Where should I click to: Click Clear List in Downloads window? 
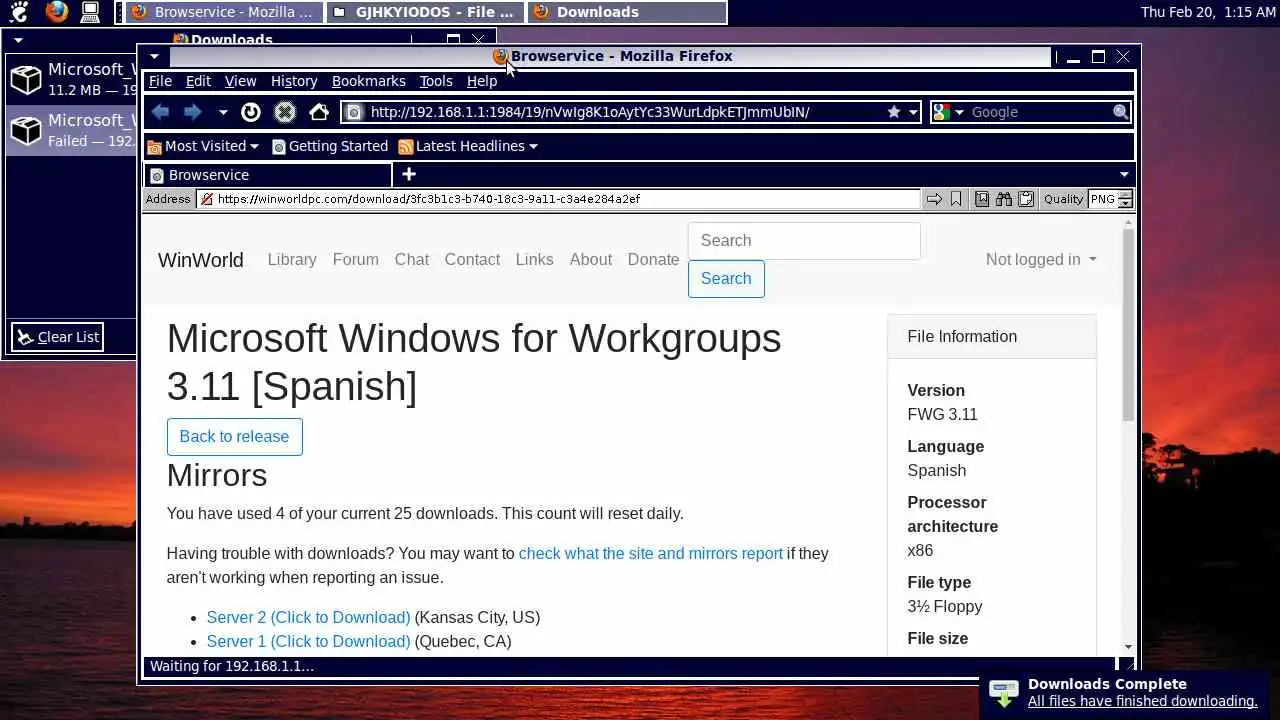tap(58, 337)
